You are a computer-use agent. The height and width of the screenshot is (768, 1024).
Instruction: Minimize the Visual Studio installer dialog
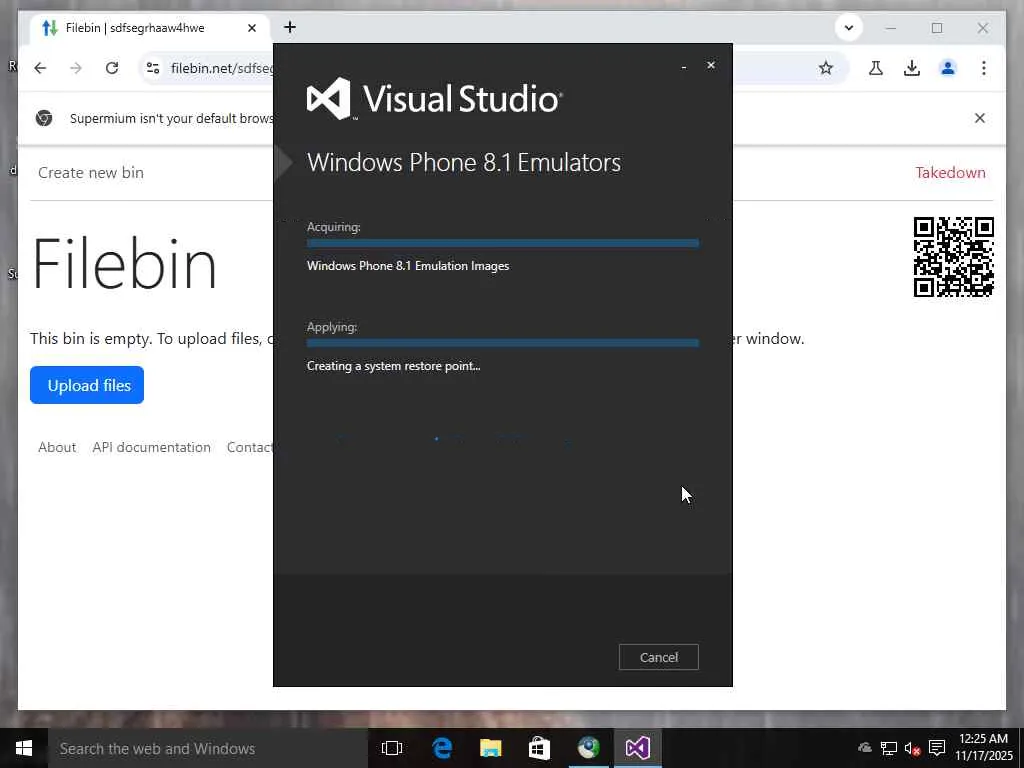coord(684,67)
